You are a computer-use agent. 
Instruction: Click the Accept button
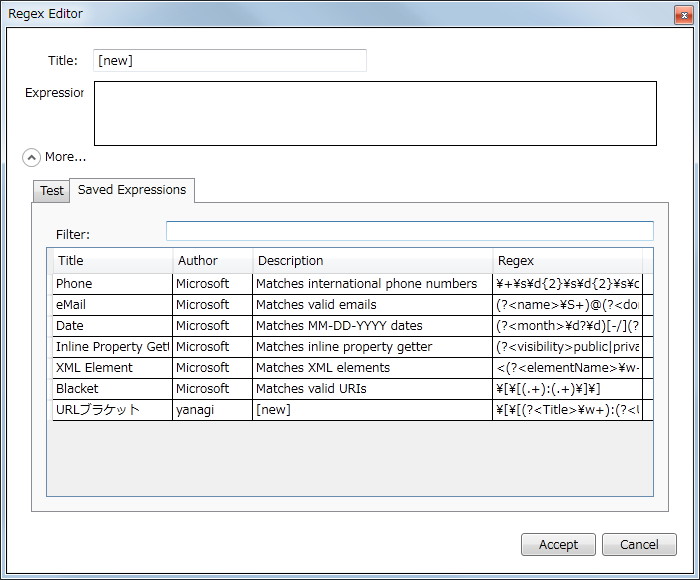click(x=558, y=544)
